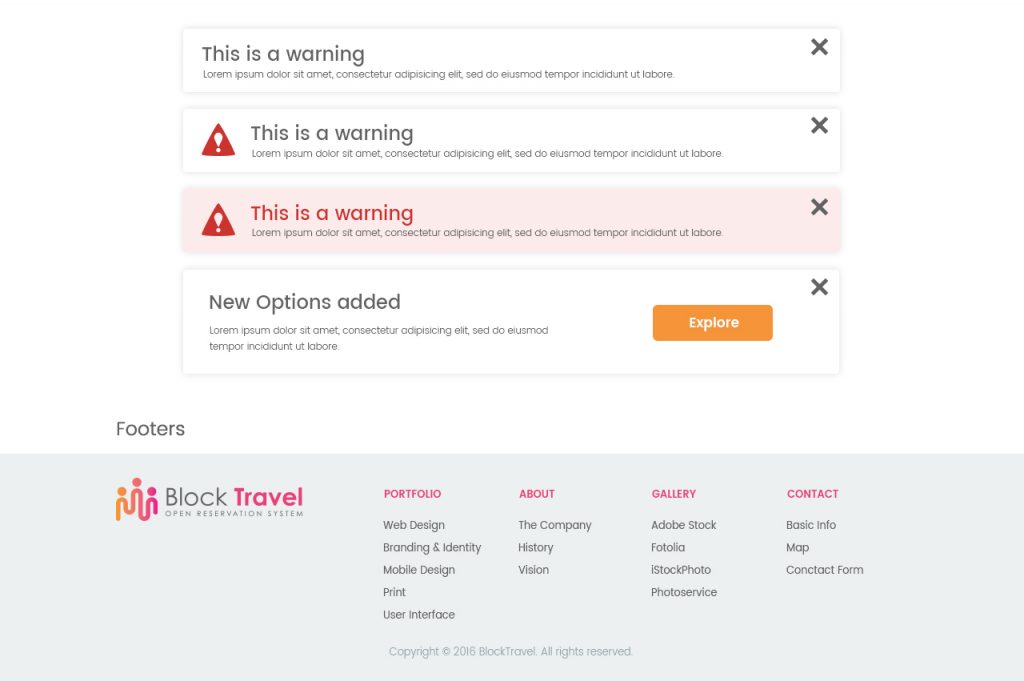Select the User Interface footer link
This screenshot has width=1024, height=681.
coord(419,614)
